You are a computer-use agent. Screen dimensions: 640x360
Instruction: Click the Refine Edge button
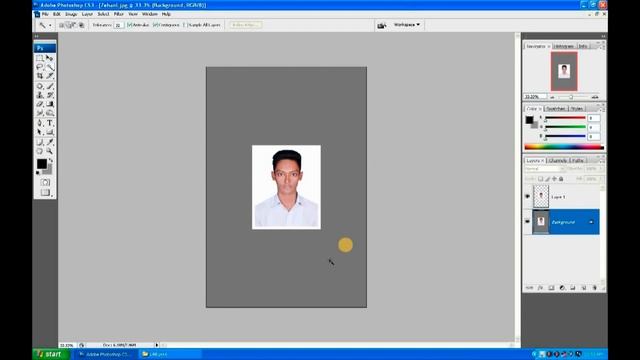pos(245,25)
